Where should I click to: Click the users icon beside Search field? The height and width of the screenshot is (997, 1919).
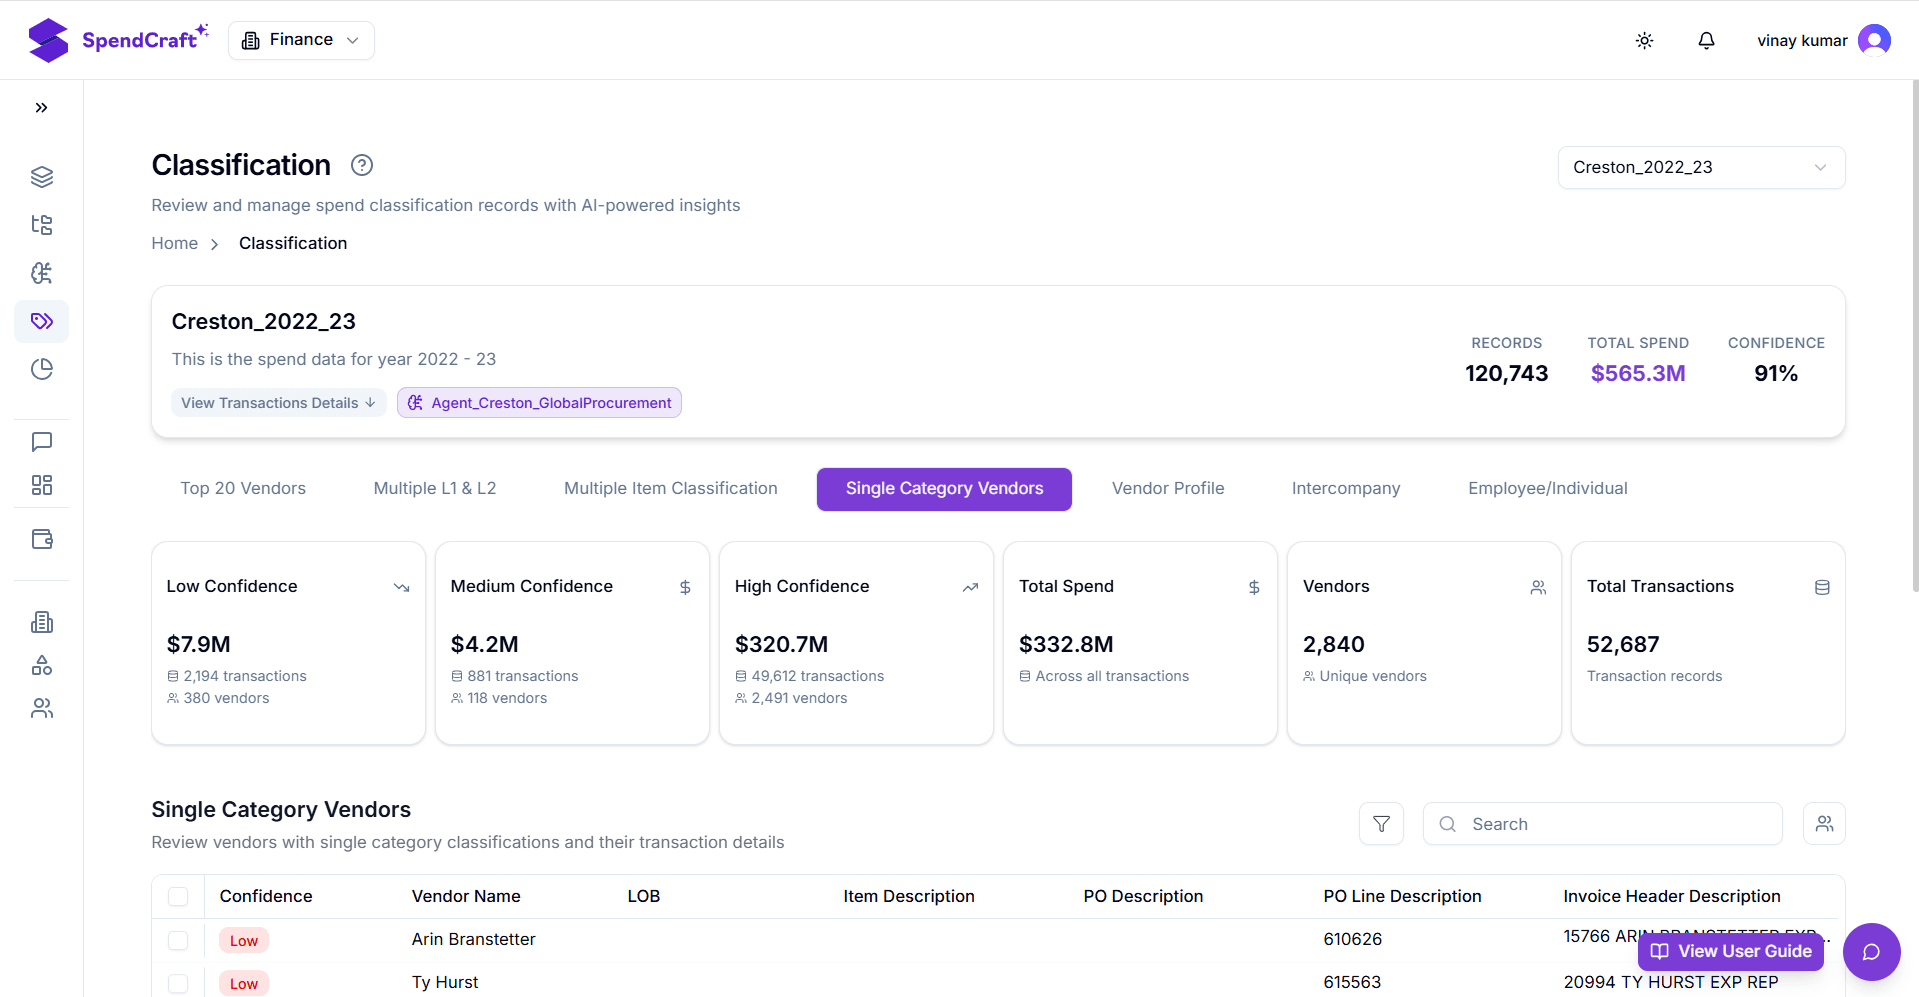(x=1824, y=824)
